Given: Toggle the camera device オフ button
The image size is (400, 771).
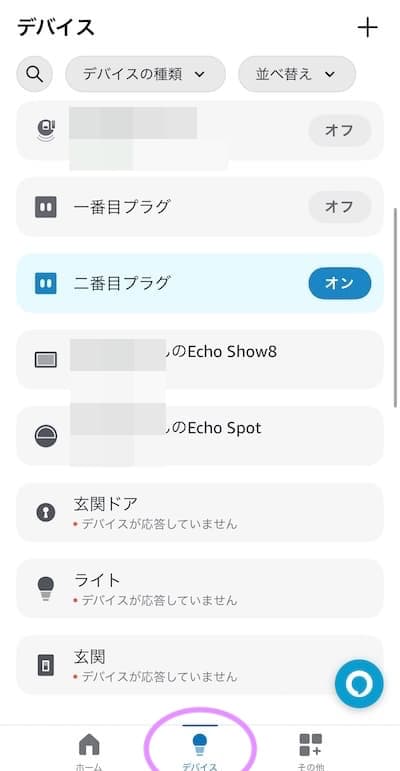Looking at the screenshot, I should 339,130.
